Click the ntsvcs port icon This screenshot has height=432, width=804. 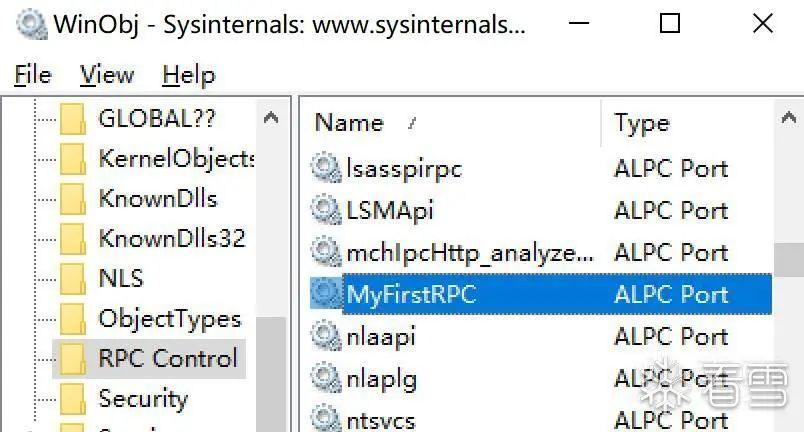(326, 418)
